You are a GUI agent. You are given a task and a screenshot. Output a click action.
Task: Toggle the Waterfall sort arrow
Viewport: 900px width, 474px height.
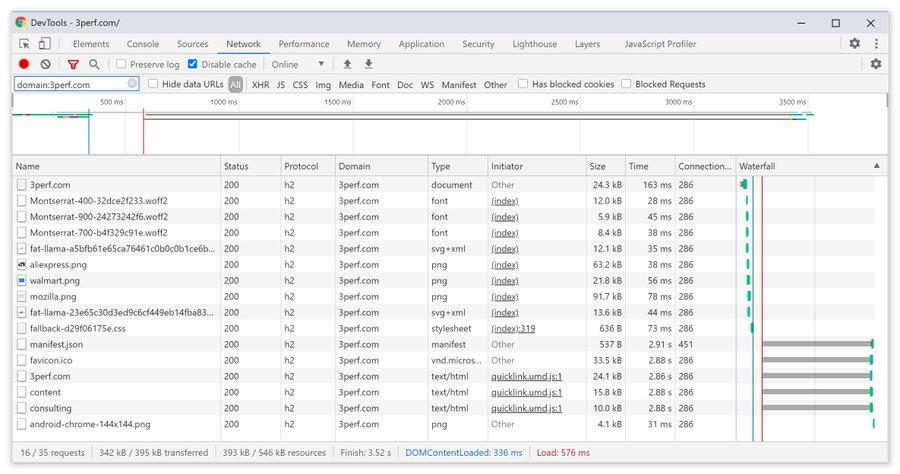point(876,166)
